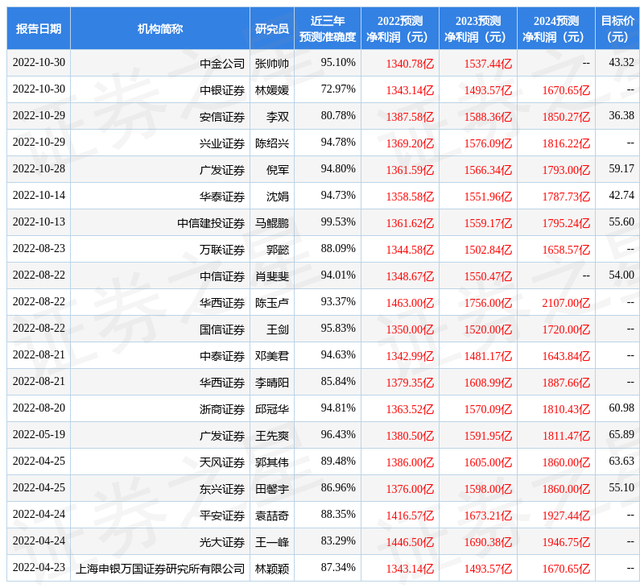Click analyst name 林颖颖

point(272,568)
